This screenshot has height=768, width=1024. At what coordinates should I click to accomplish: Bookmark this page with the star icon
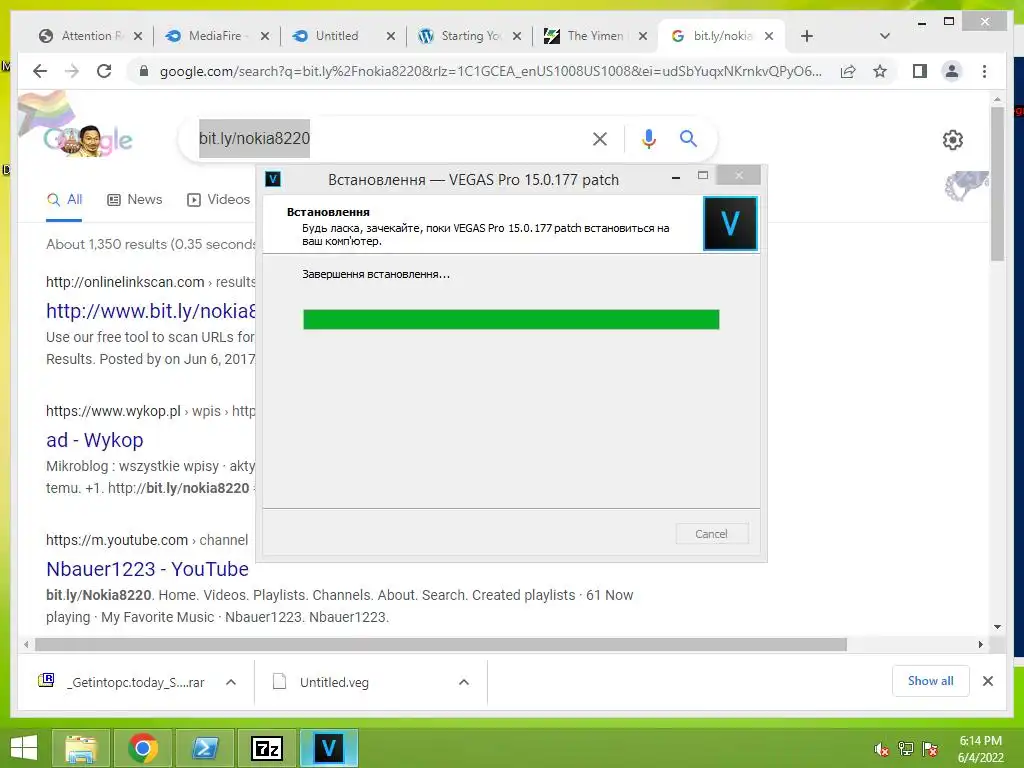coord(880,71)
